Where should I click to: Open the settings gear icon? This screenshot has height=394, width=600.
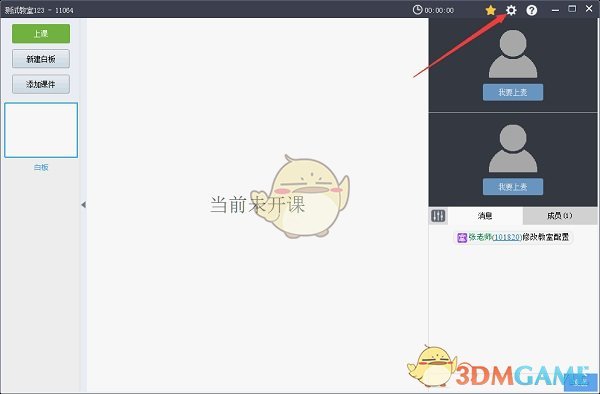click(x=511, y=10)
